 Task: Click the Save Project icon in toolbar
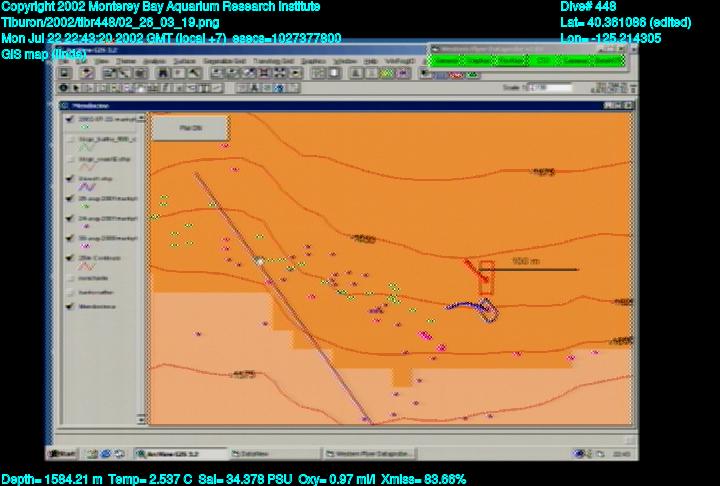(x=68, y=73)
